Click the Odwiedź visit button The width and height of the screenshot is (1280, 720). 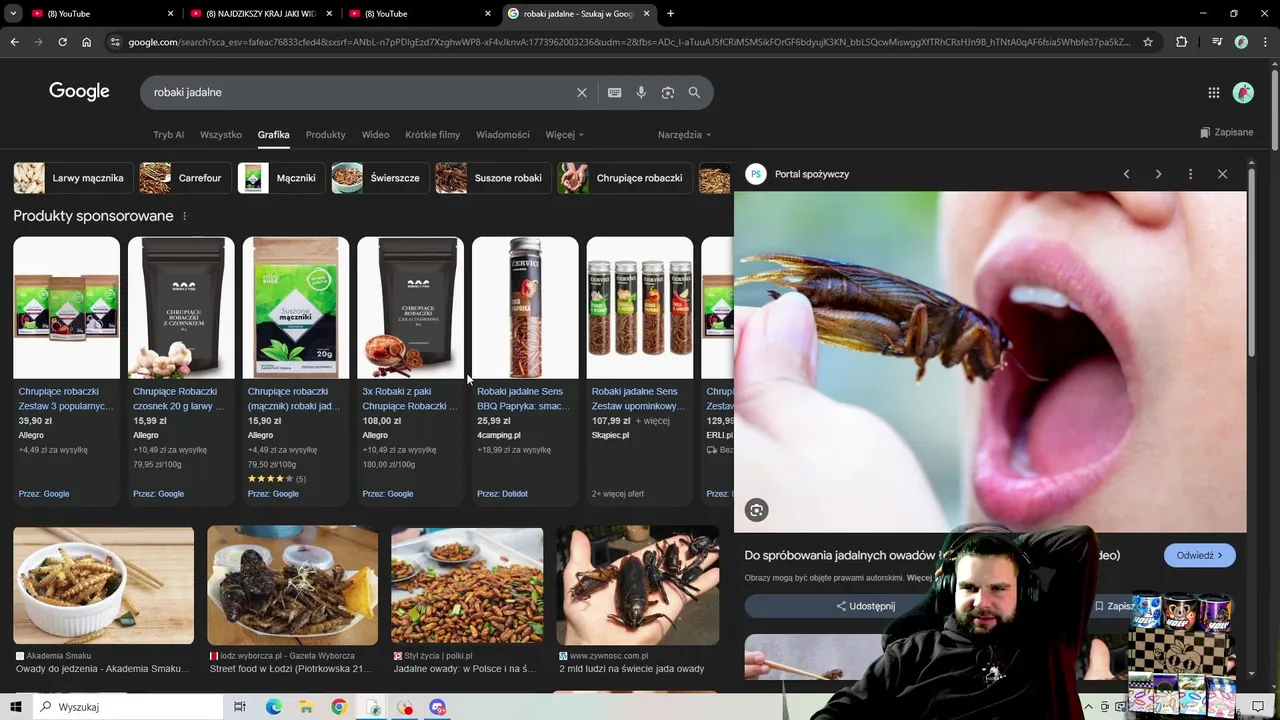1199,556
